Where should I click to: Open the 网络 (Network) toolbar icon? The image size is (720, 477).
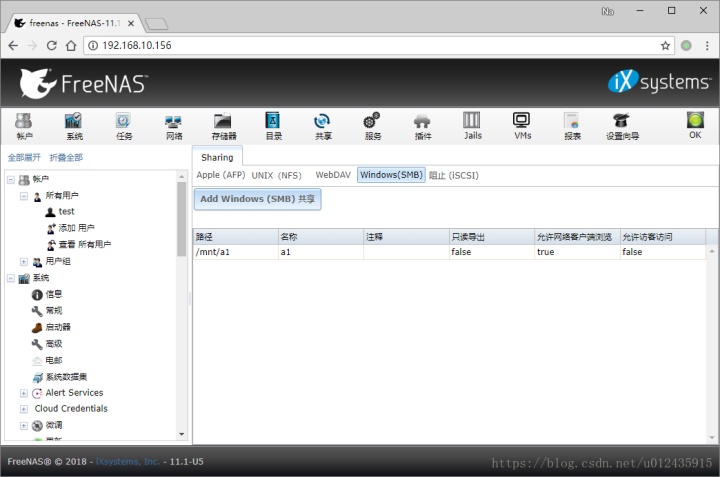(174, 126)
